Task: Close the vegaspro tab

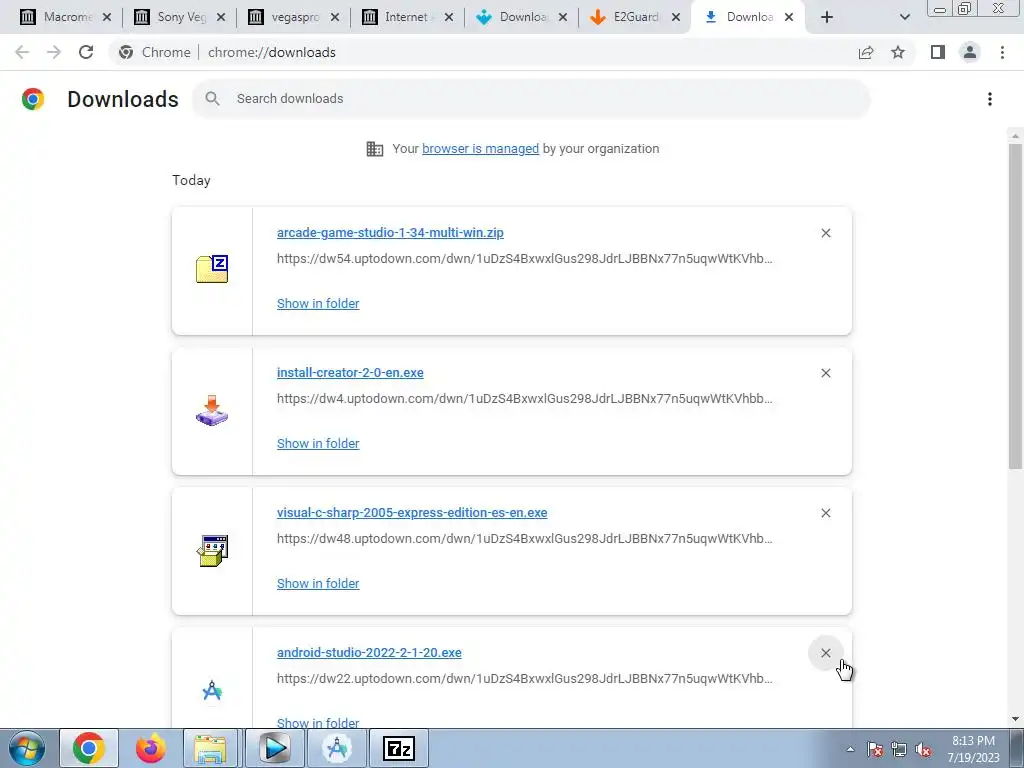Action: (334, 18)
